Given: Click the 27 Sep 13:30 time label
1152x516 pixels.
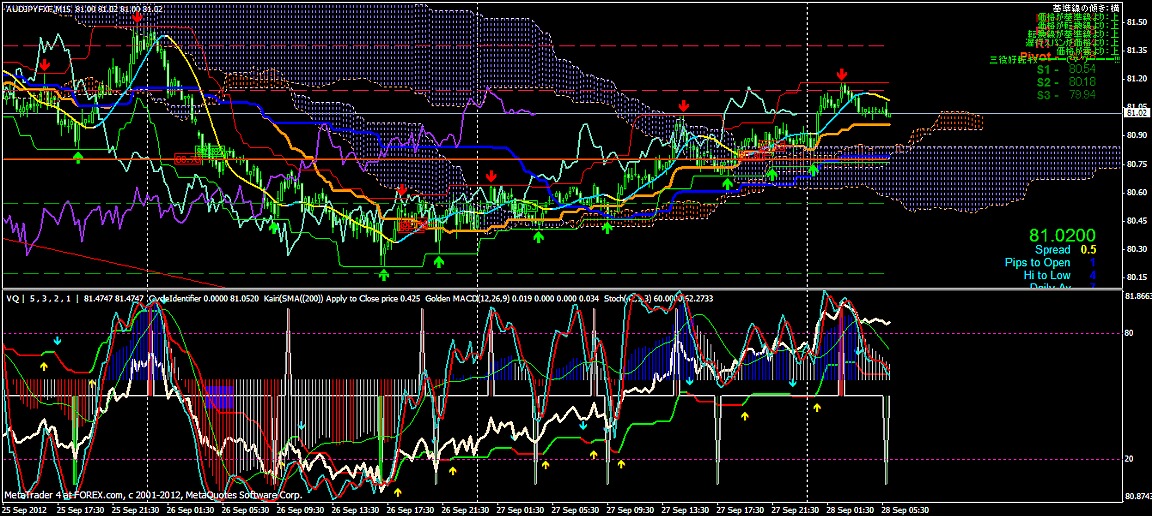Looking at the screenshot, I should coord(684,509).
